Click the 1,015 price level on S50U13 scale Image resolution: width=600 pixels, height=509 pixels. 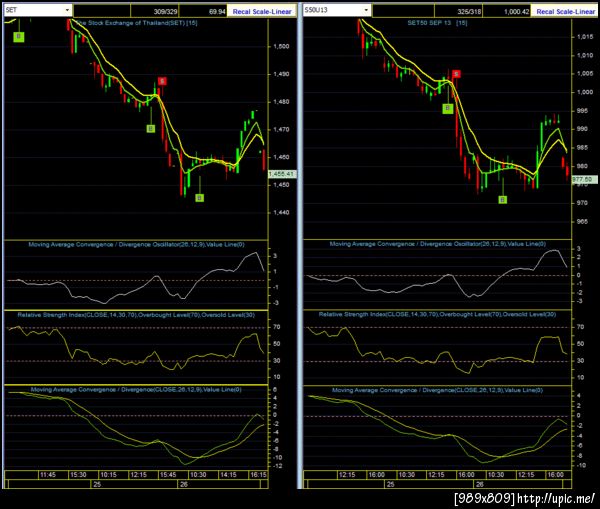[585, 37]
